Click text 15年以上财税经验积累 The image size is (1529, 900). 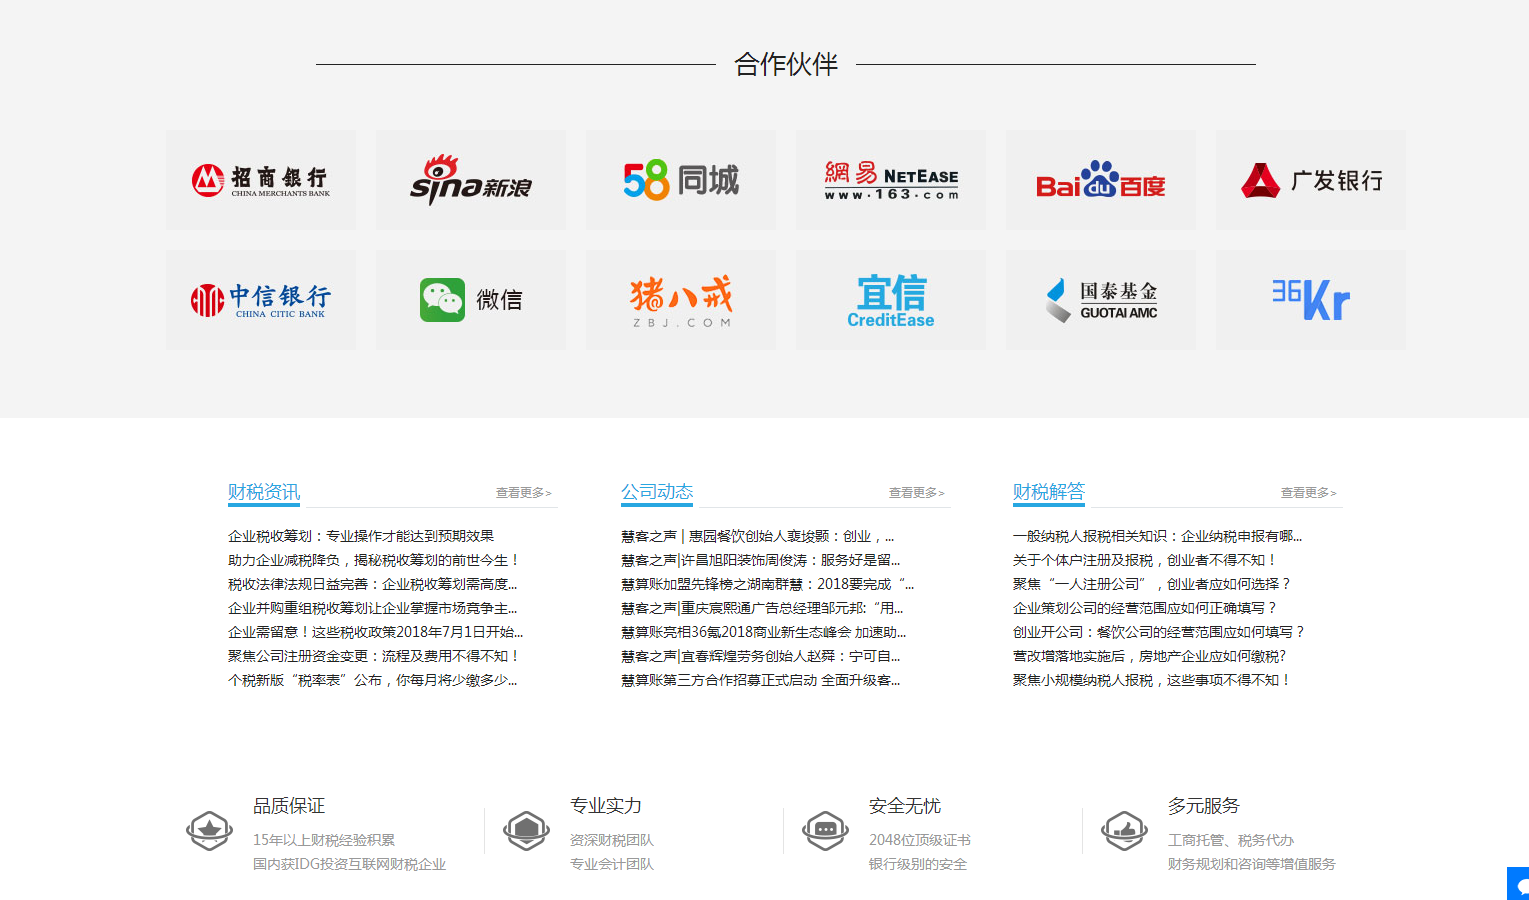pos(324,840)
